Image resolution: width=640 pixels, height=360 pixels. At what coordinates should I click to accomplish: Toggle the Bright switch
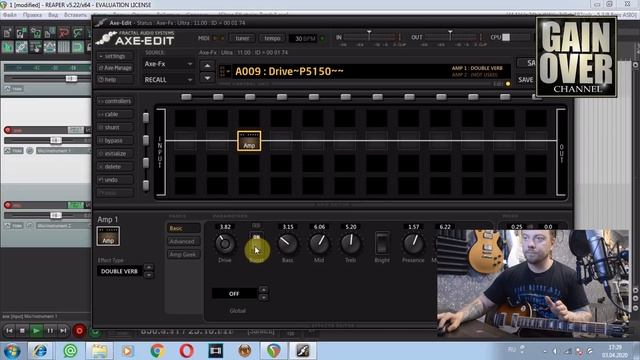[382, 243]
